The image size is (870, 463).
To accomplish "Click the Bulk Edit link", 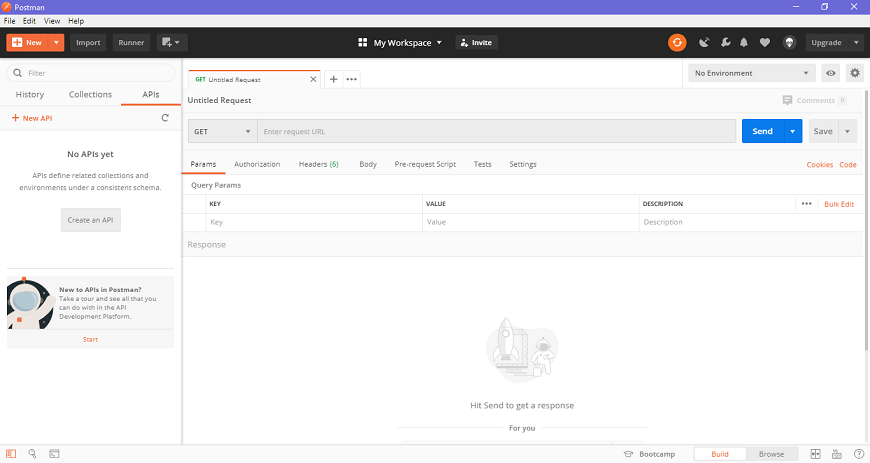I will [x=839, y=204].
